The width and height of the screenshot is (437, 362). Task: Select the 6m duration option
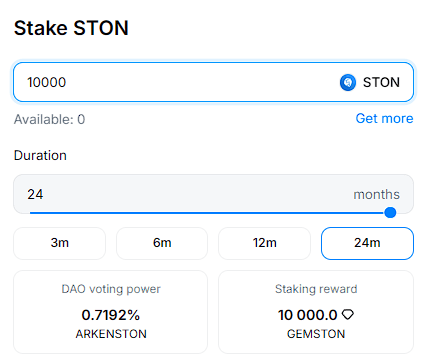(162, 243)
